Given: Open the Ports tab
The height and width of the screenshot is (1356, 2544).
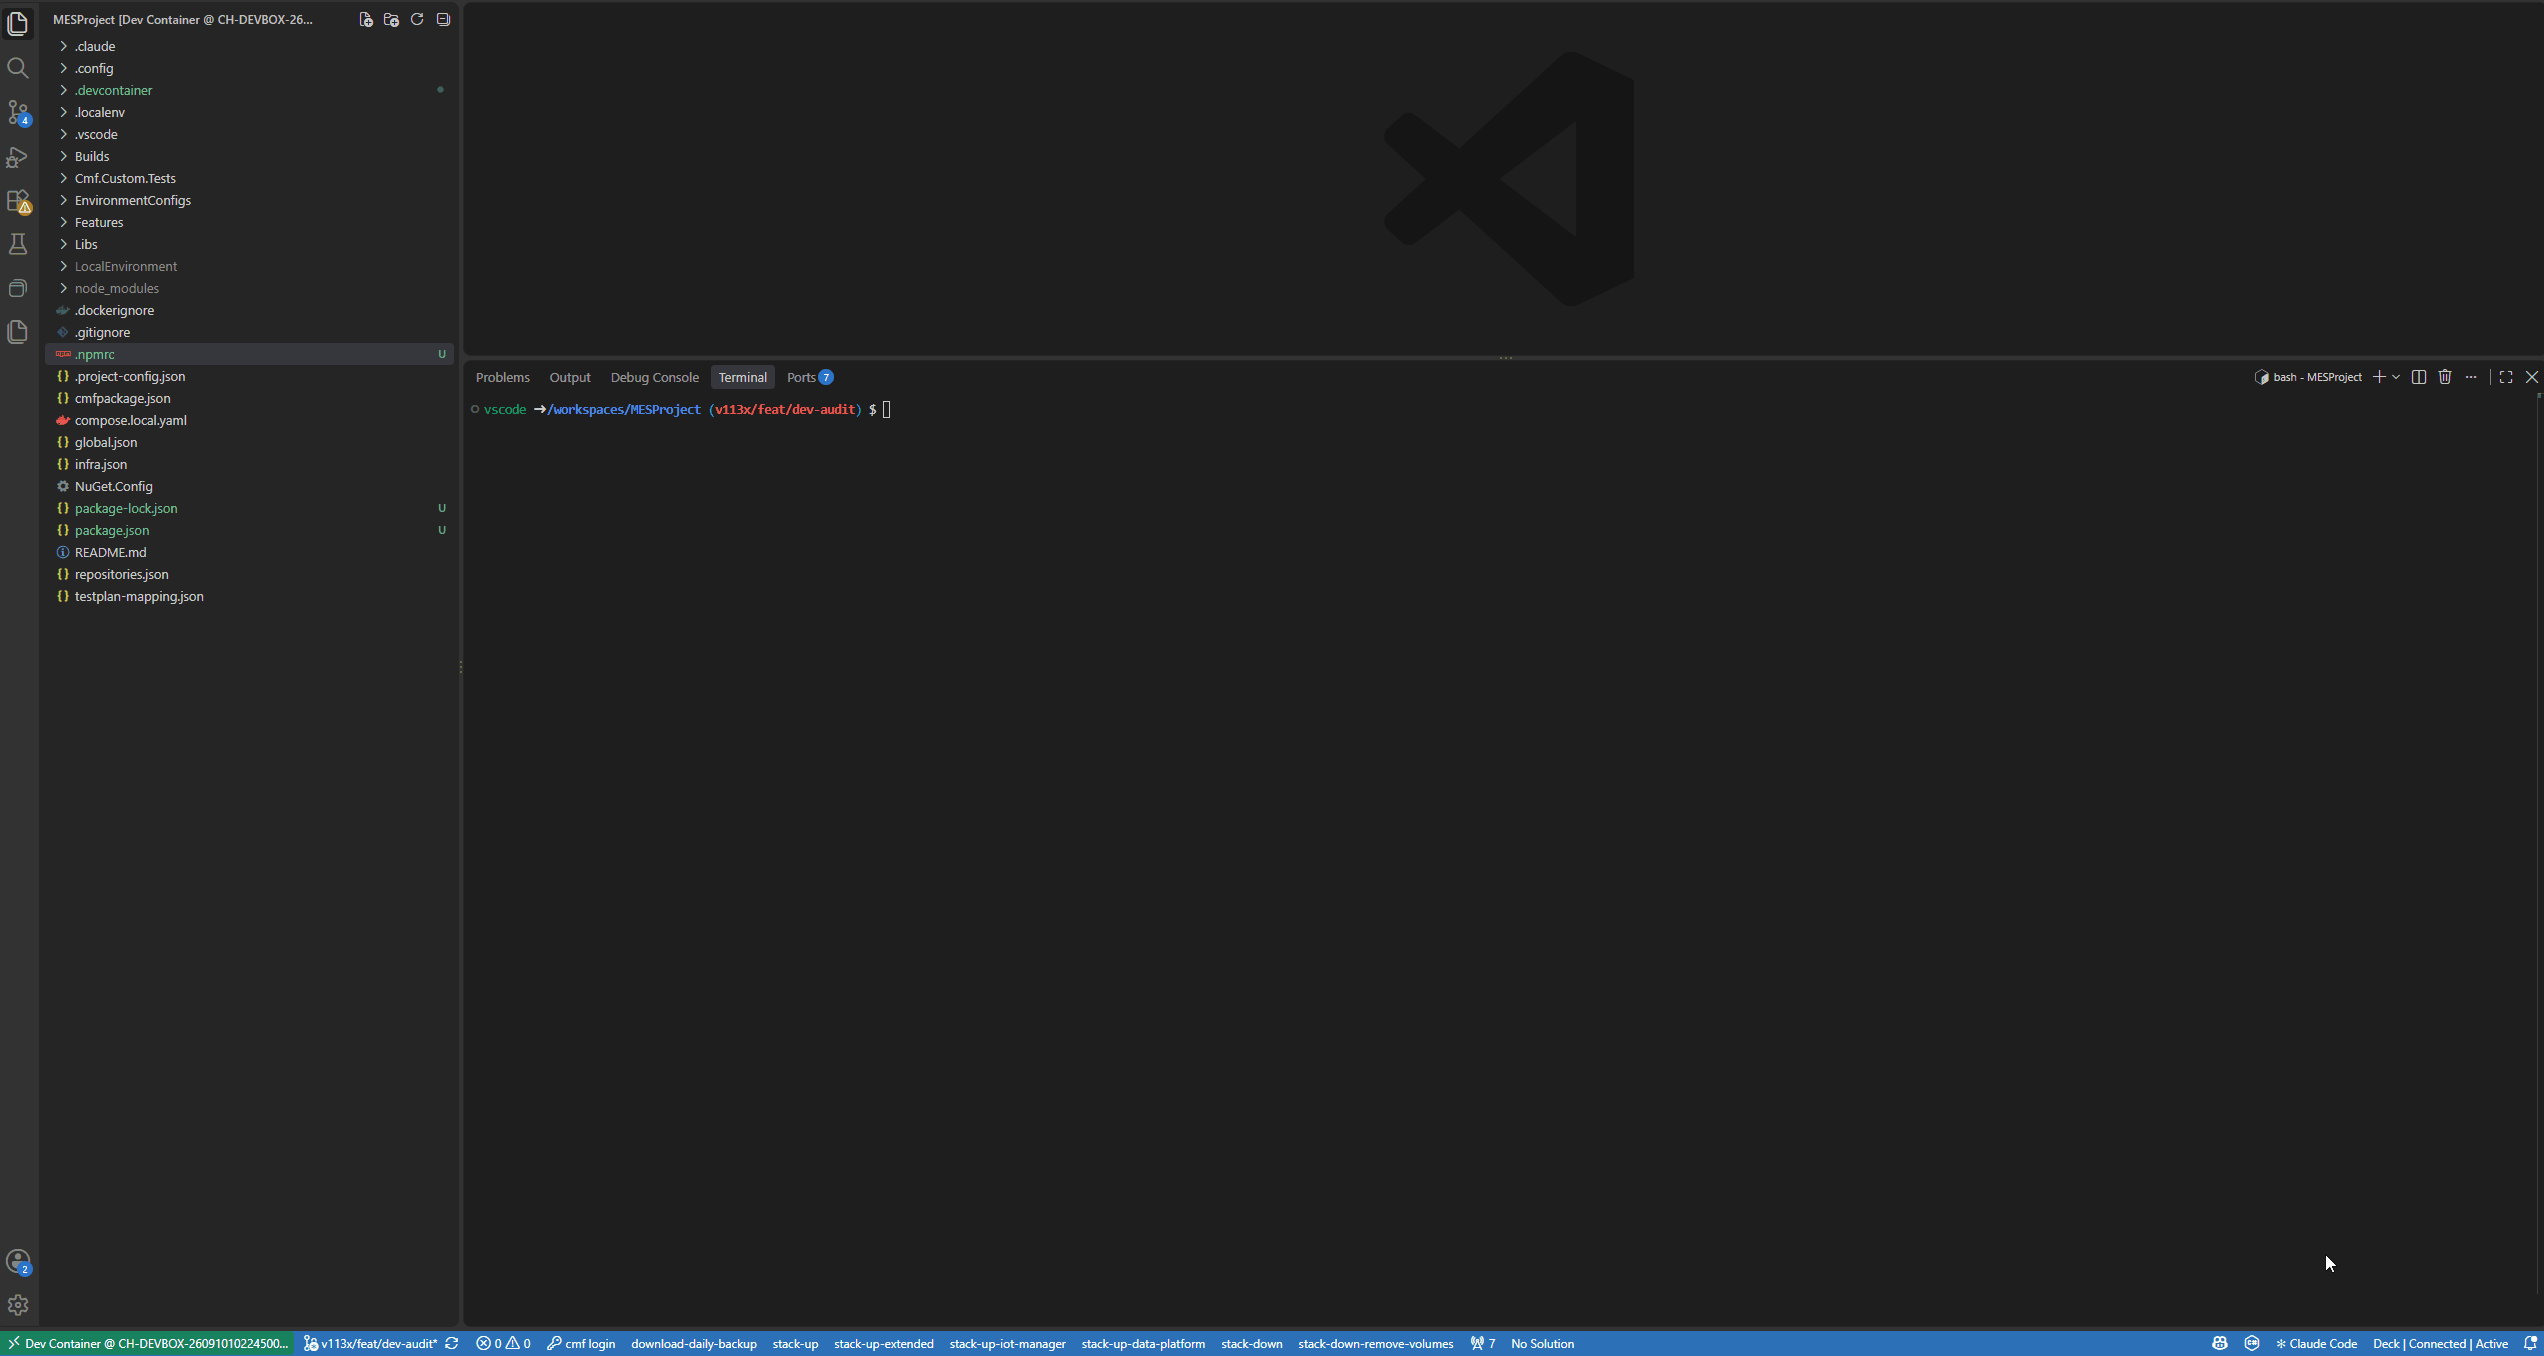Looking at the screenshot, I should (x=809, y=377).
